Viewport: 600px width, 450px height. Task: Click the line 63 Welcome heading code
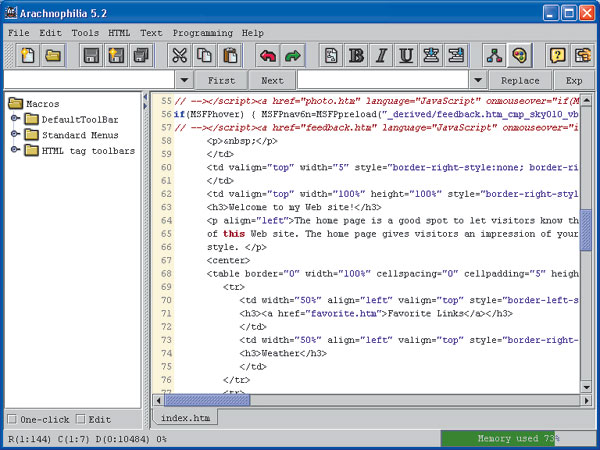coord(294,207)
